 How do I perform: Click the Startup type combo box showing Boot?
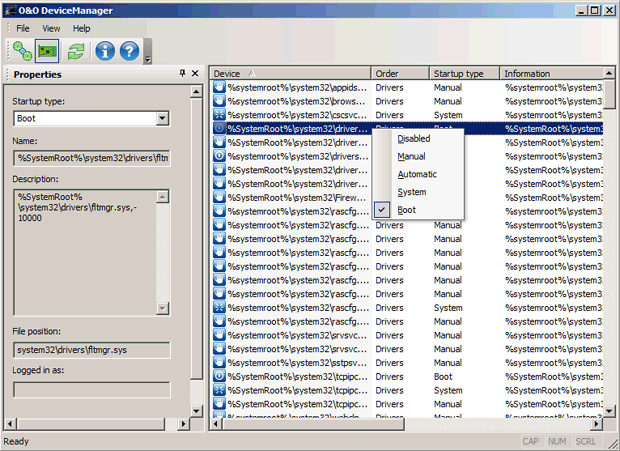coord(91,118)
